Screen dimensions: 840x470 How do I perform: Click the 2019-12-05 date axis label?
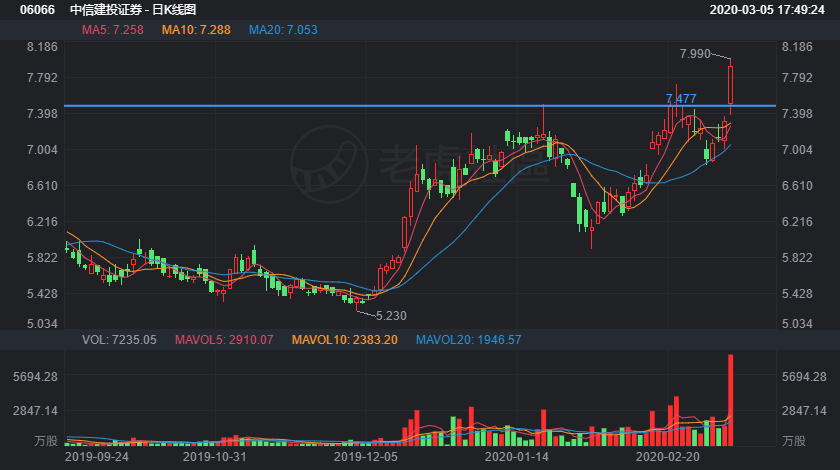pyautogui.click(x=365, y=457)
